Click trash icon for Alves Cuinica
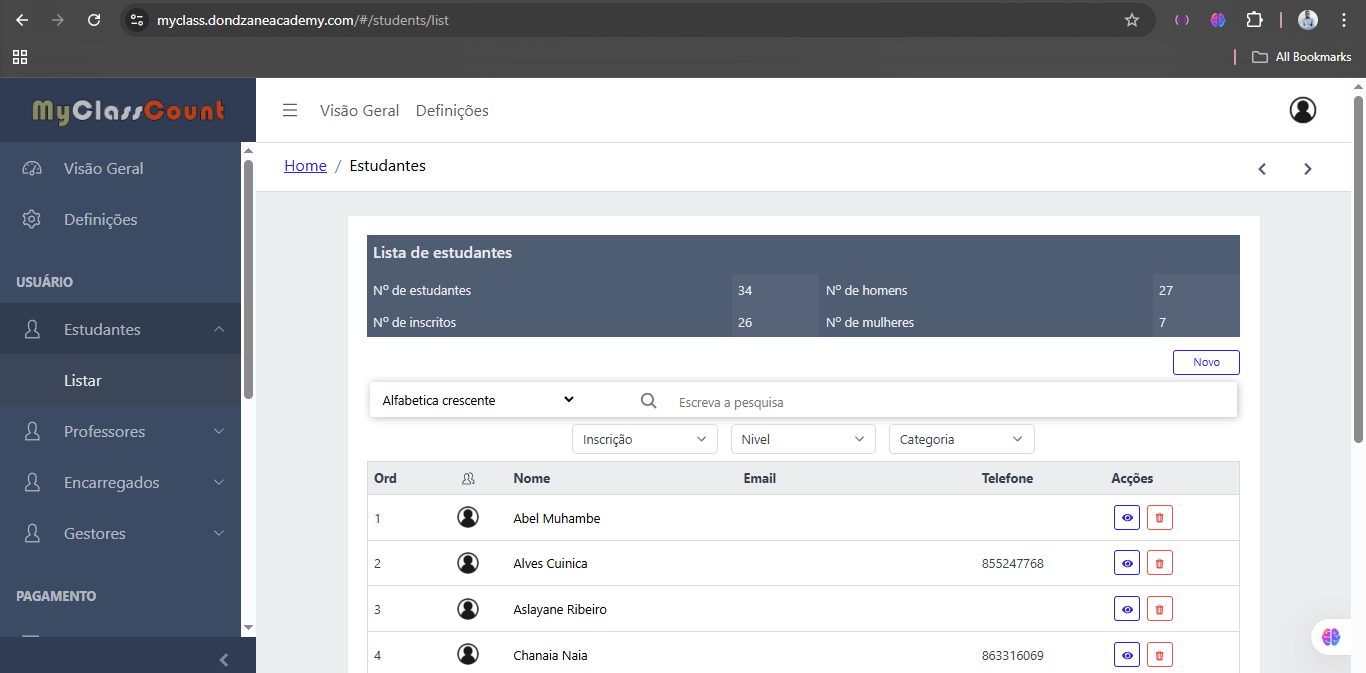 point(1159,564)
